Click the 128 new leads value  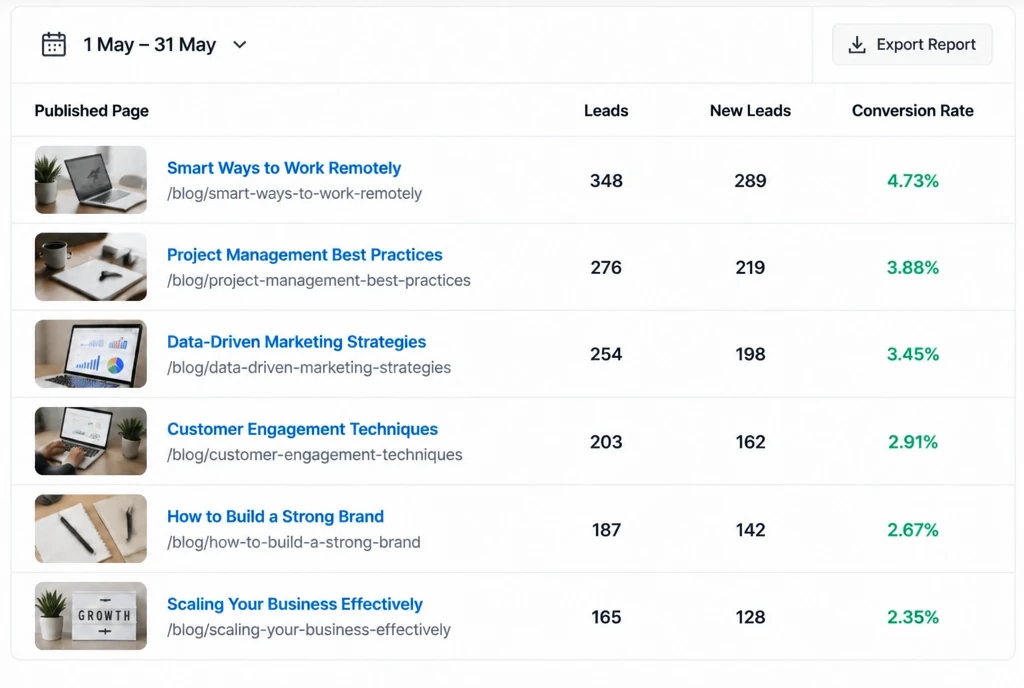point(750,618)
